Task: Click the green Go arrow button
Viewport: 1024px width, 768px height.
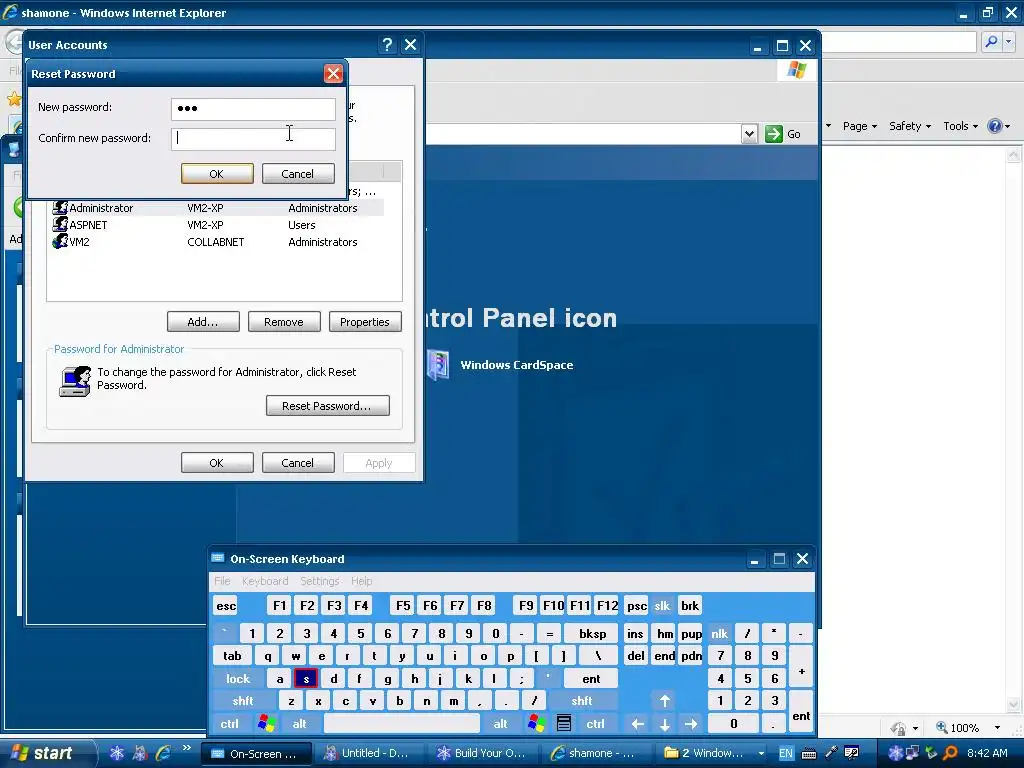Action: (774, 134)
